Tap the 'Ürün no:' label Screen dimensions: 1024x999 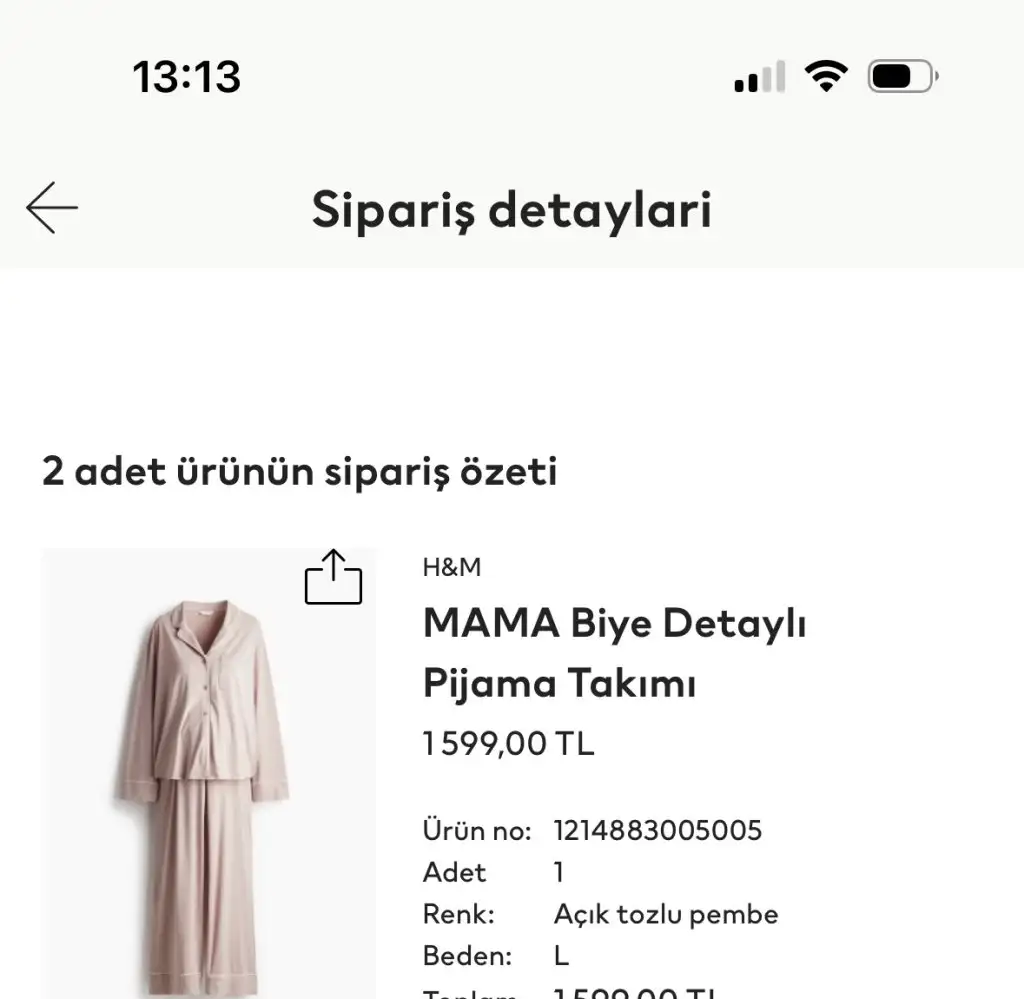[476, 830]
